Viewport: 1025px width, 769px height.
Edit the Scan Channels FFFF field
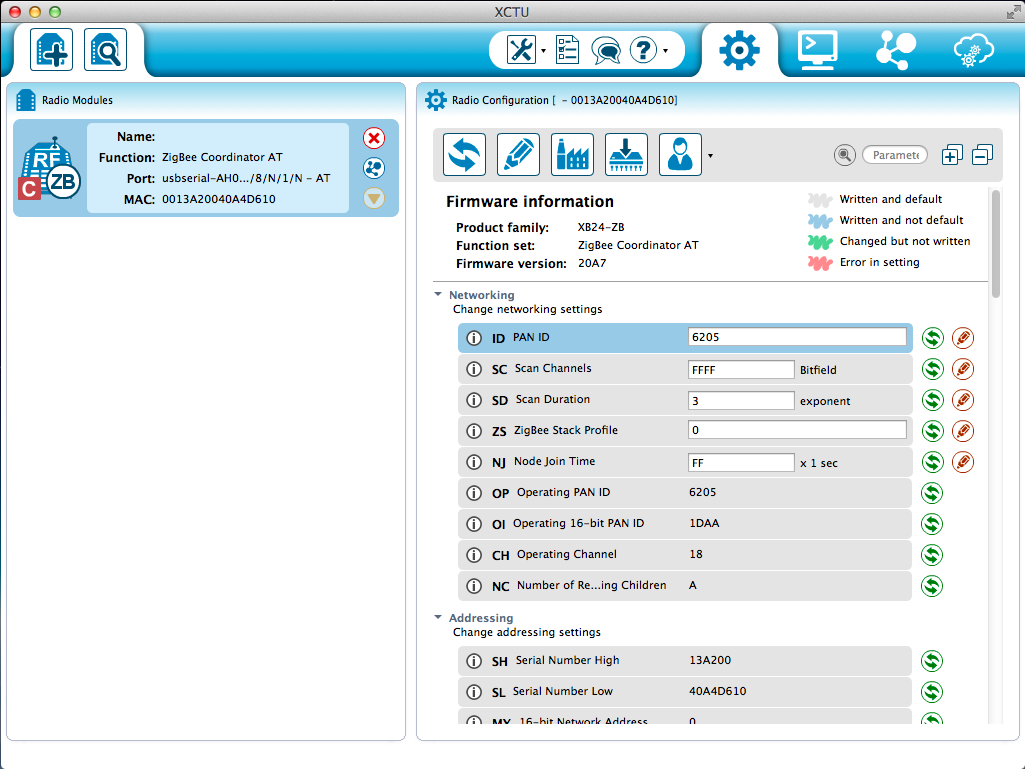(x=741, y=369)
